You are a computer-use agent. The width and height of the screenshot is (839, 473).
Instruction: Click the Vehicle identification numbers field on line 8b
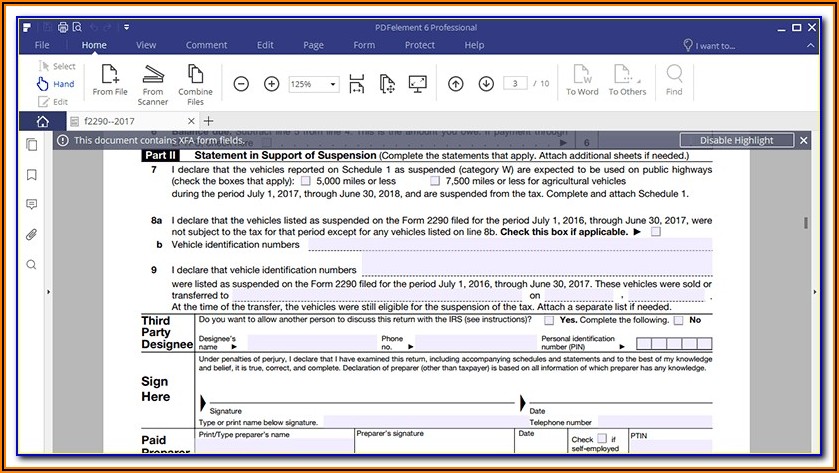pos(509,244)
